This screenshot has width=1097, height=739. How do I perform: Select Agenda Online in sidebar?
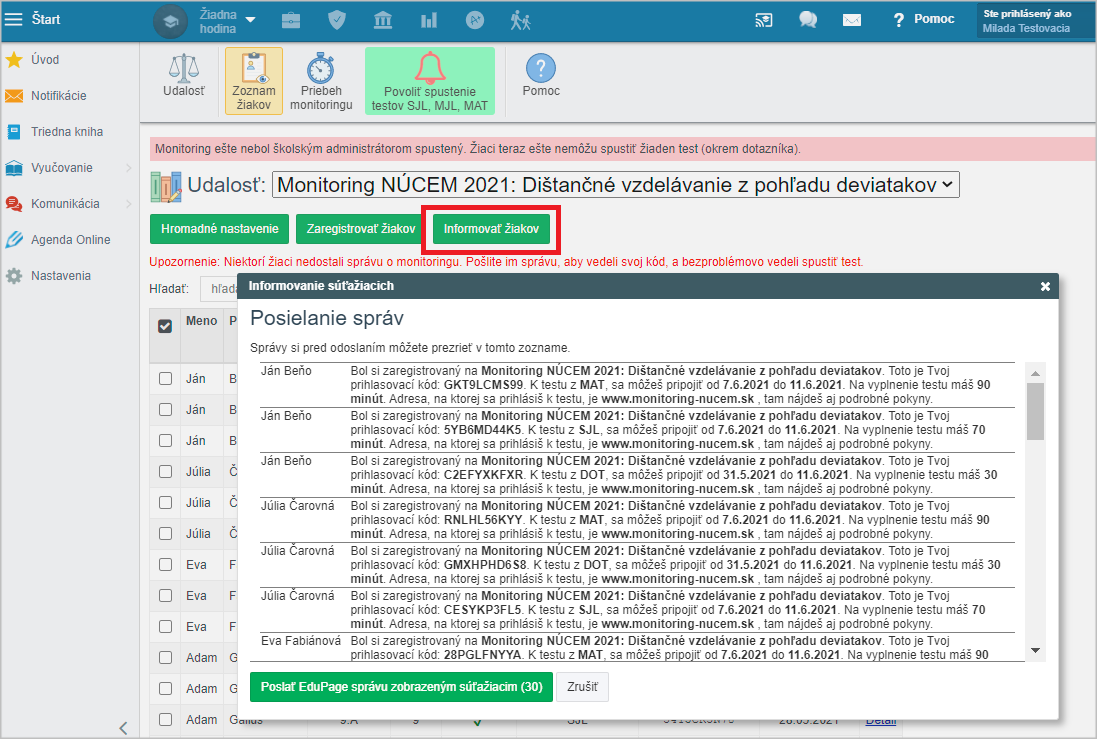click(x=70, y=240)
